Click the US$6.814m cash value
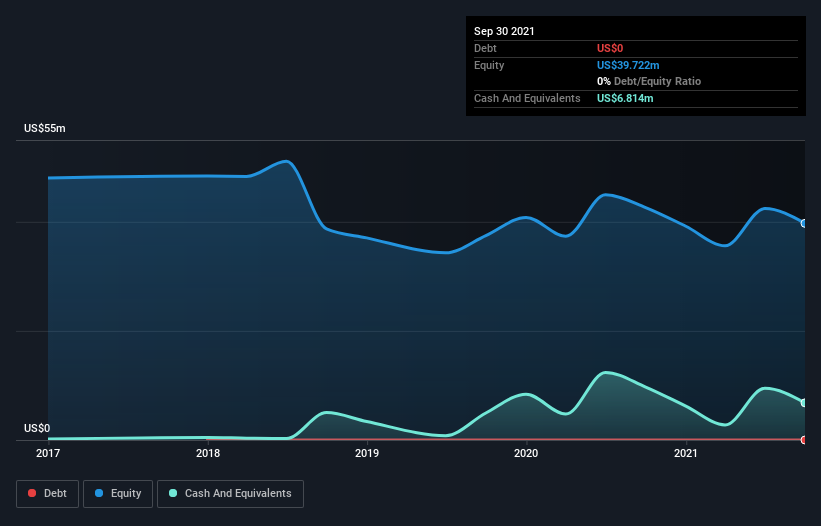 625,98
